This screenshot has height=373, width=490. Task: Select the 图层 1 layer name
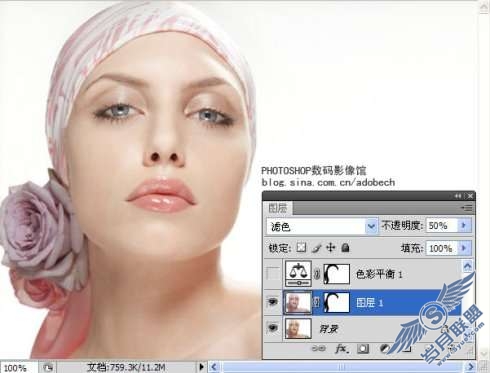tap(369, 303)
